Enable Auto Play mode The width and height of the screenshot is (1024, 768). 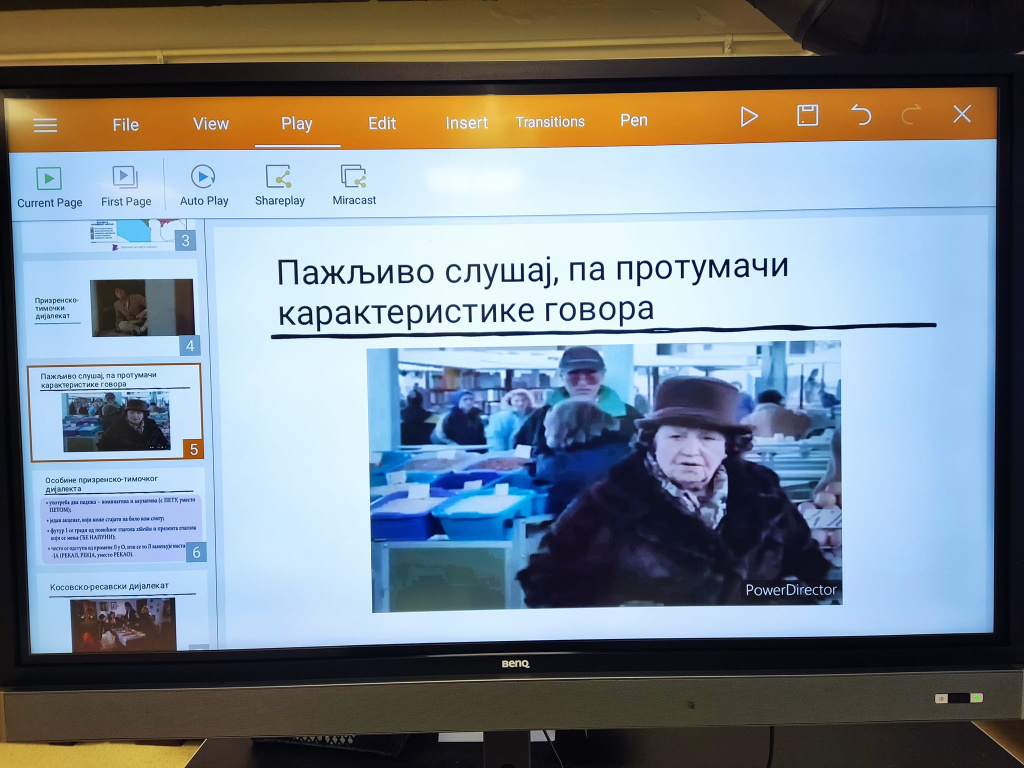point(204,185)
